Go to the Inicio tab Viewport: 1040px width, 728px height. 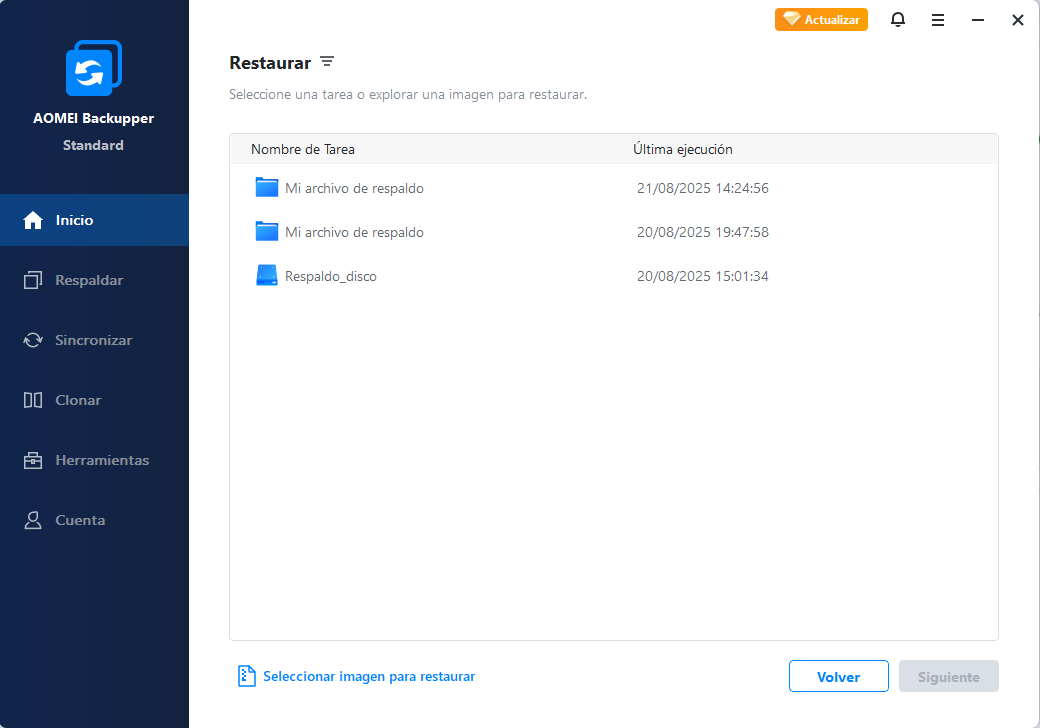94,220
